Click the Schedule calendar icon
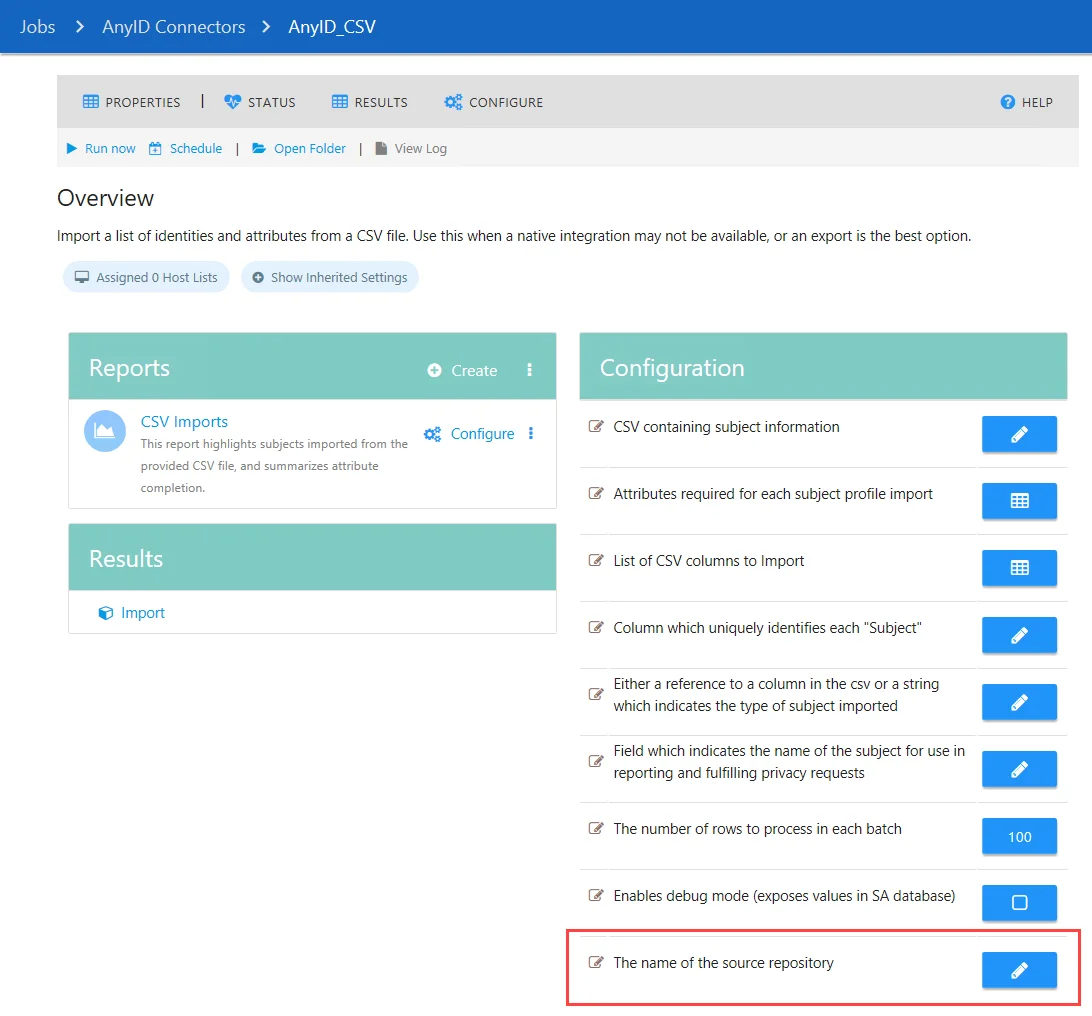 click(x=155, y=148)
